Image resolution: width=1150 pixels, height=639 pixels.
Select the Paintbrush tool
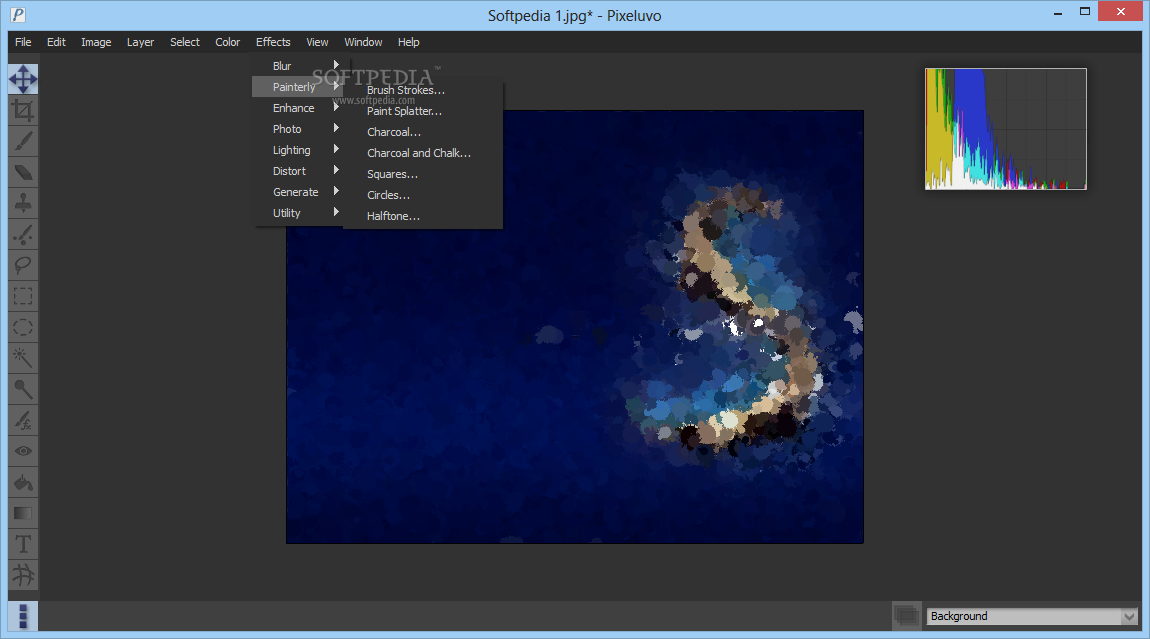coord(23,141)
